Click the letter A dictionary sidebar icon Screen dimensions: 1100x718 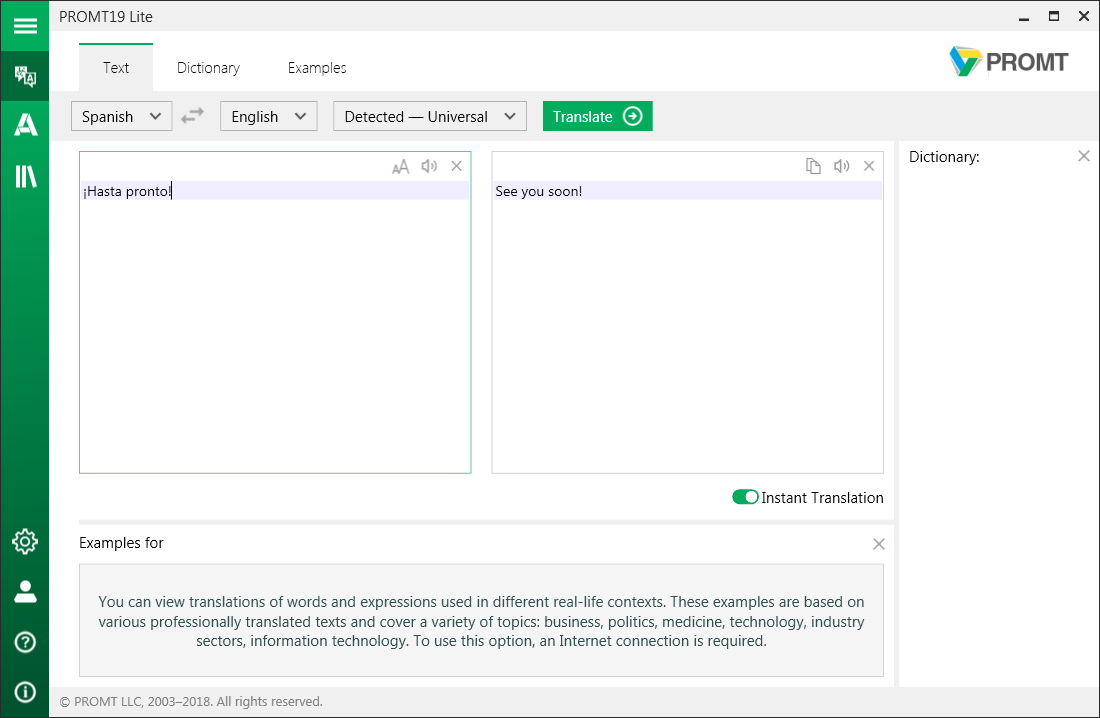[x=25, y=125]
